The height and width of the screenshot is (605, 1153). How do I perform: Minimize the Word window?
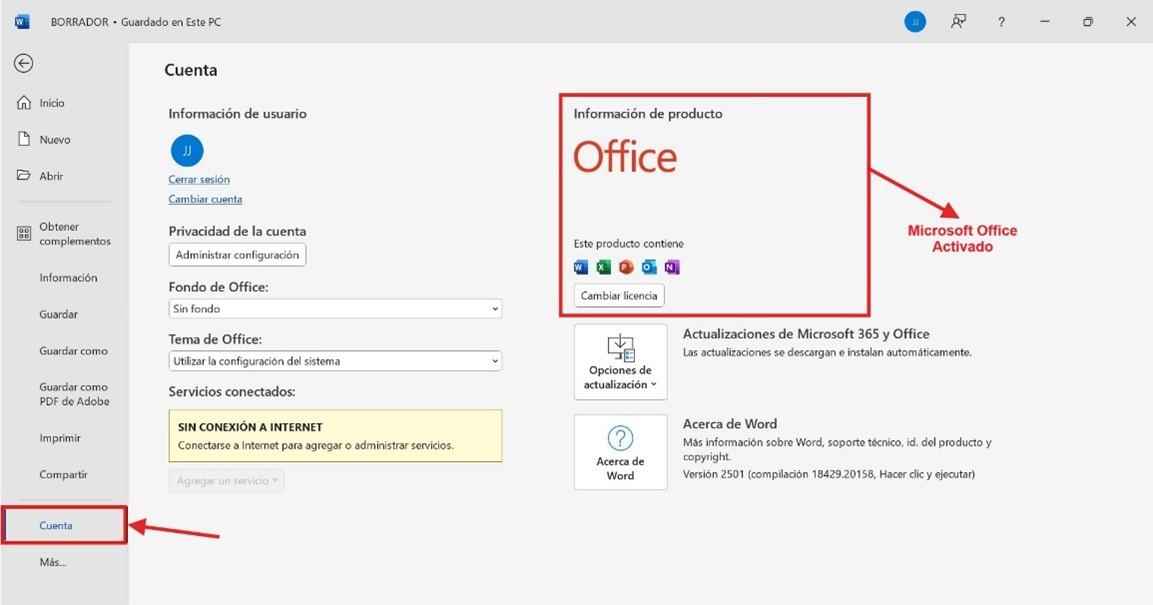(x=1044, y=22)
